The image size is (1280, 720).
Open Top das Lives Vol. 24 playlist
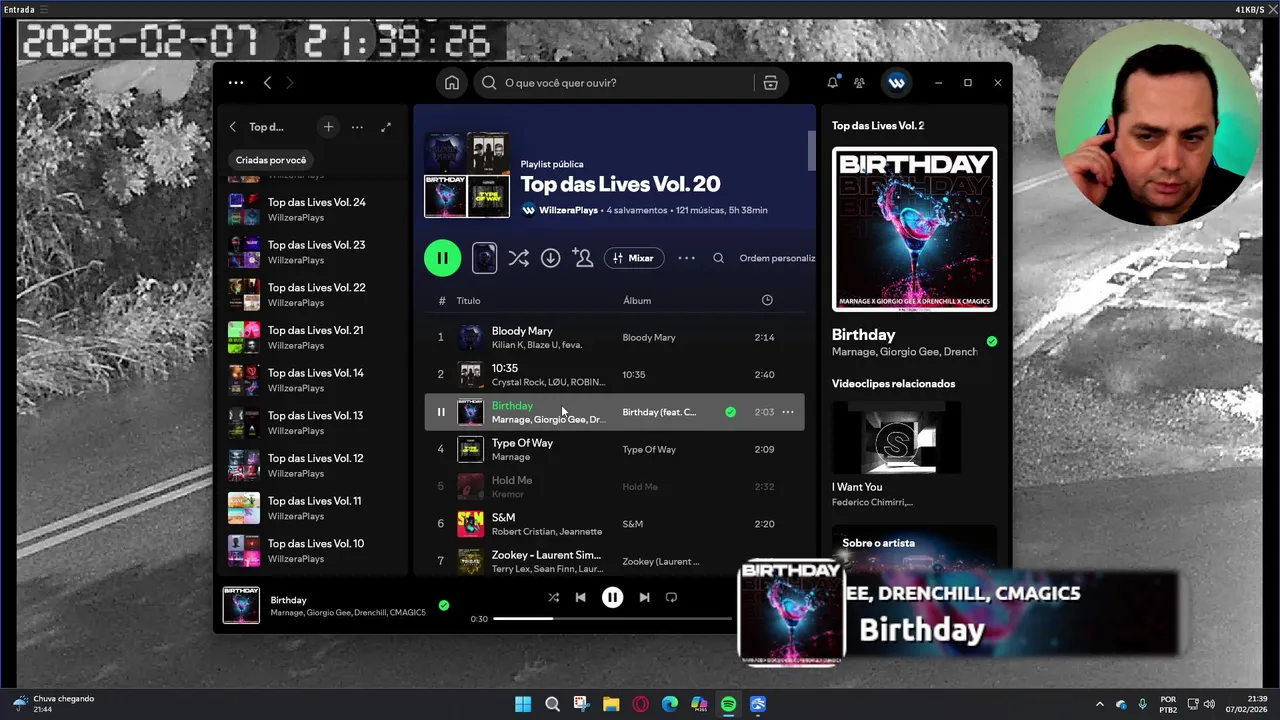313,209
